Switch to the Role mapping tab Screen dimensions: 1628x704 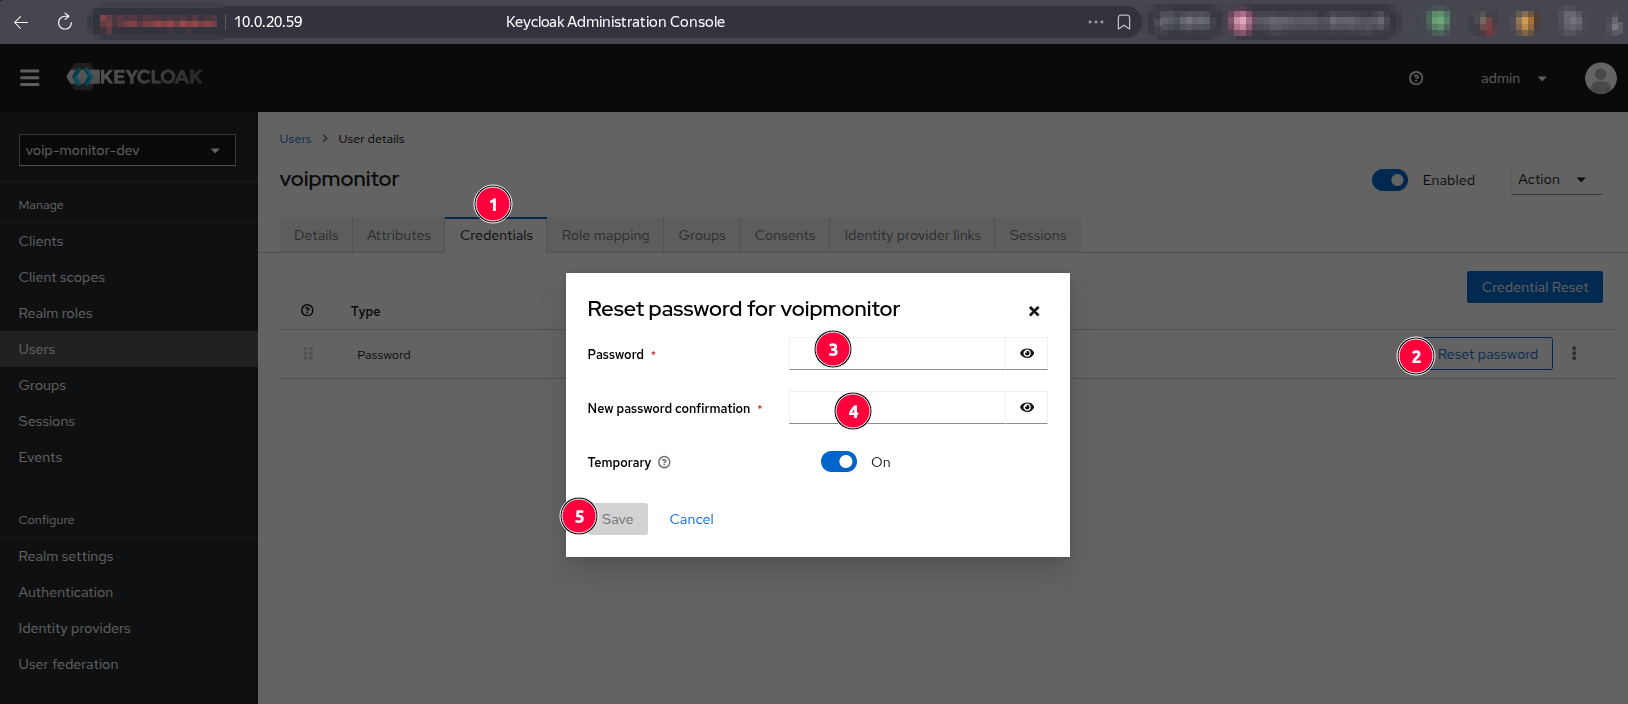pyautogui.click(x=605, y=235)
